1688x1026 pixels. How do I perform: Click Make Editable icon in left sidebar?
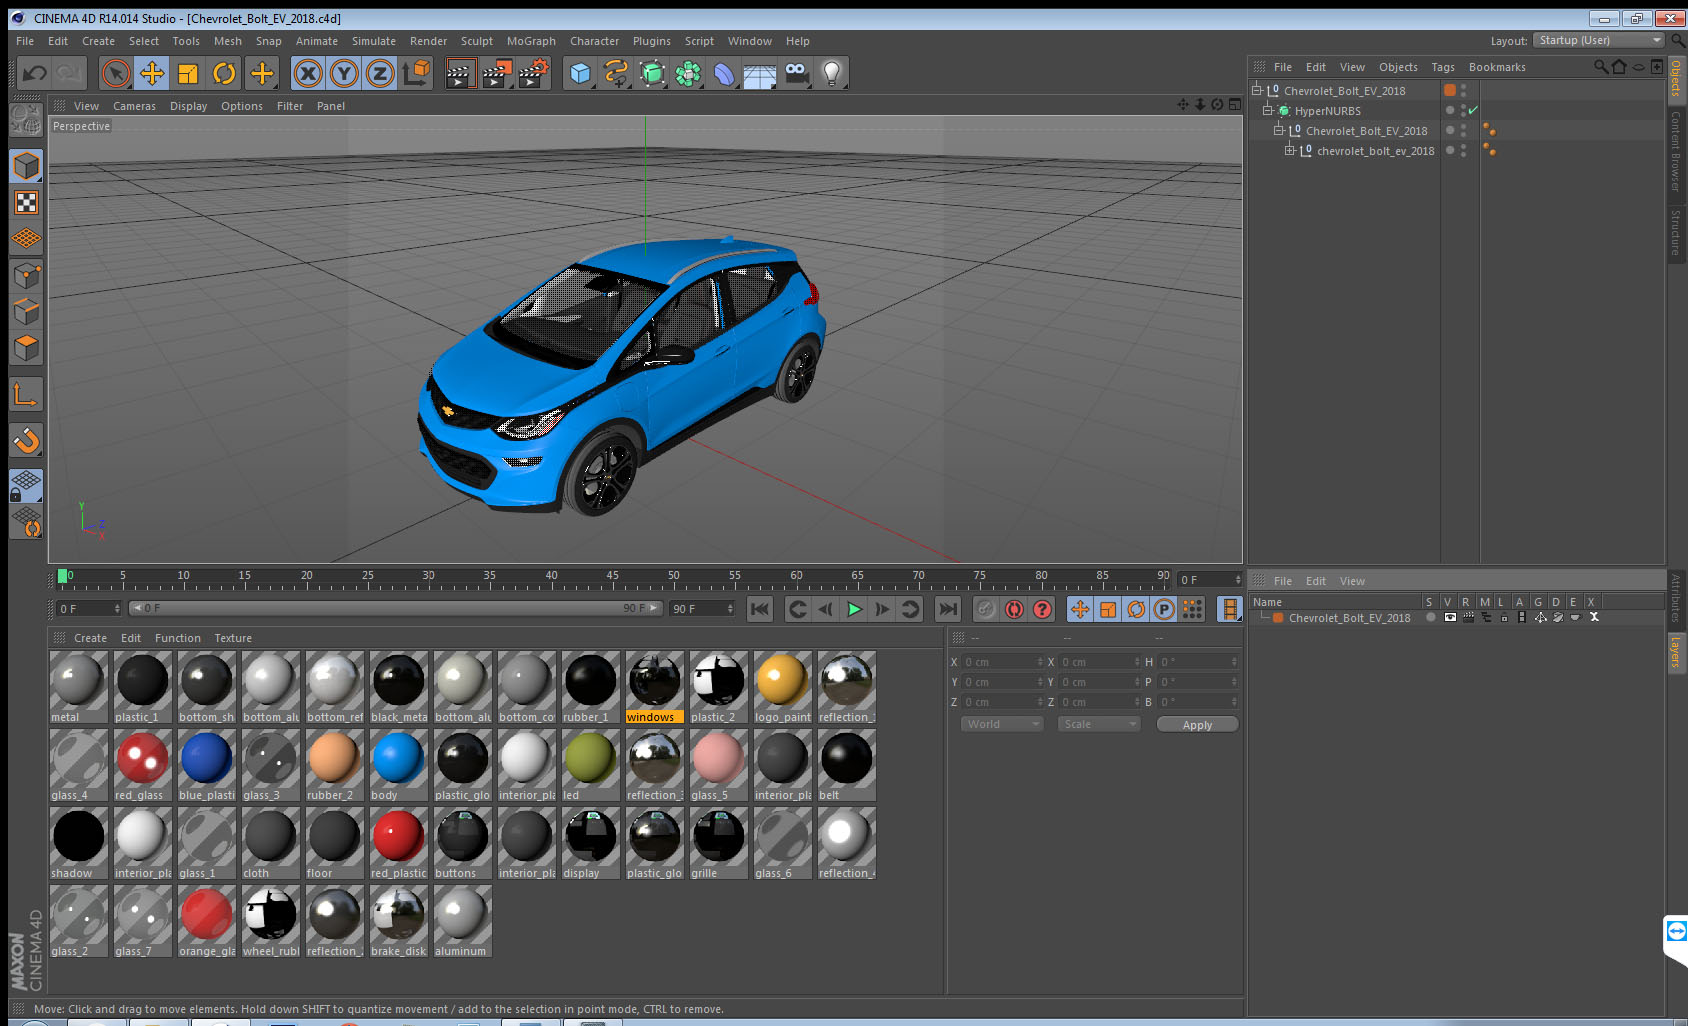tap(26, 120)
